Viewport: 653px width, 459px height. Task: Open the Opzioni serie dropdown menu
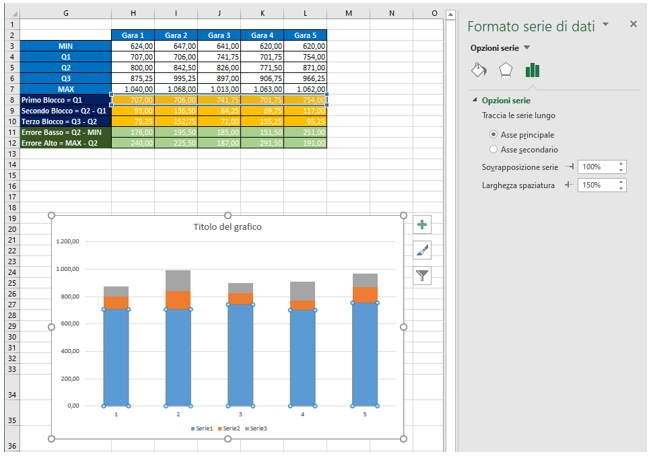527,48
